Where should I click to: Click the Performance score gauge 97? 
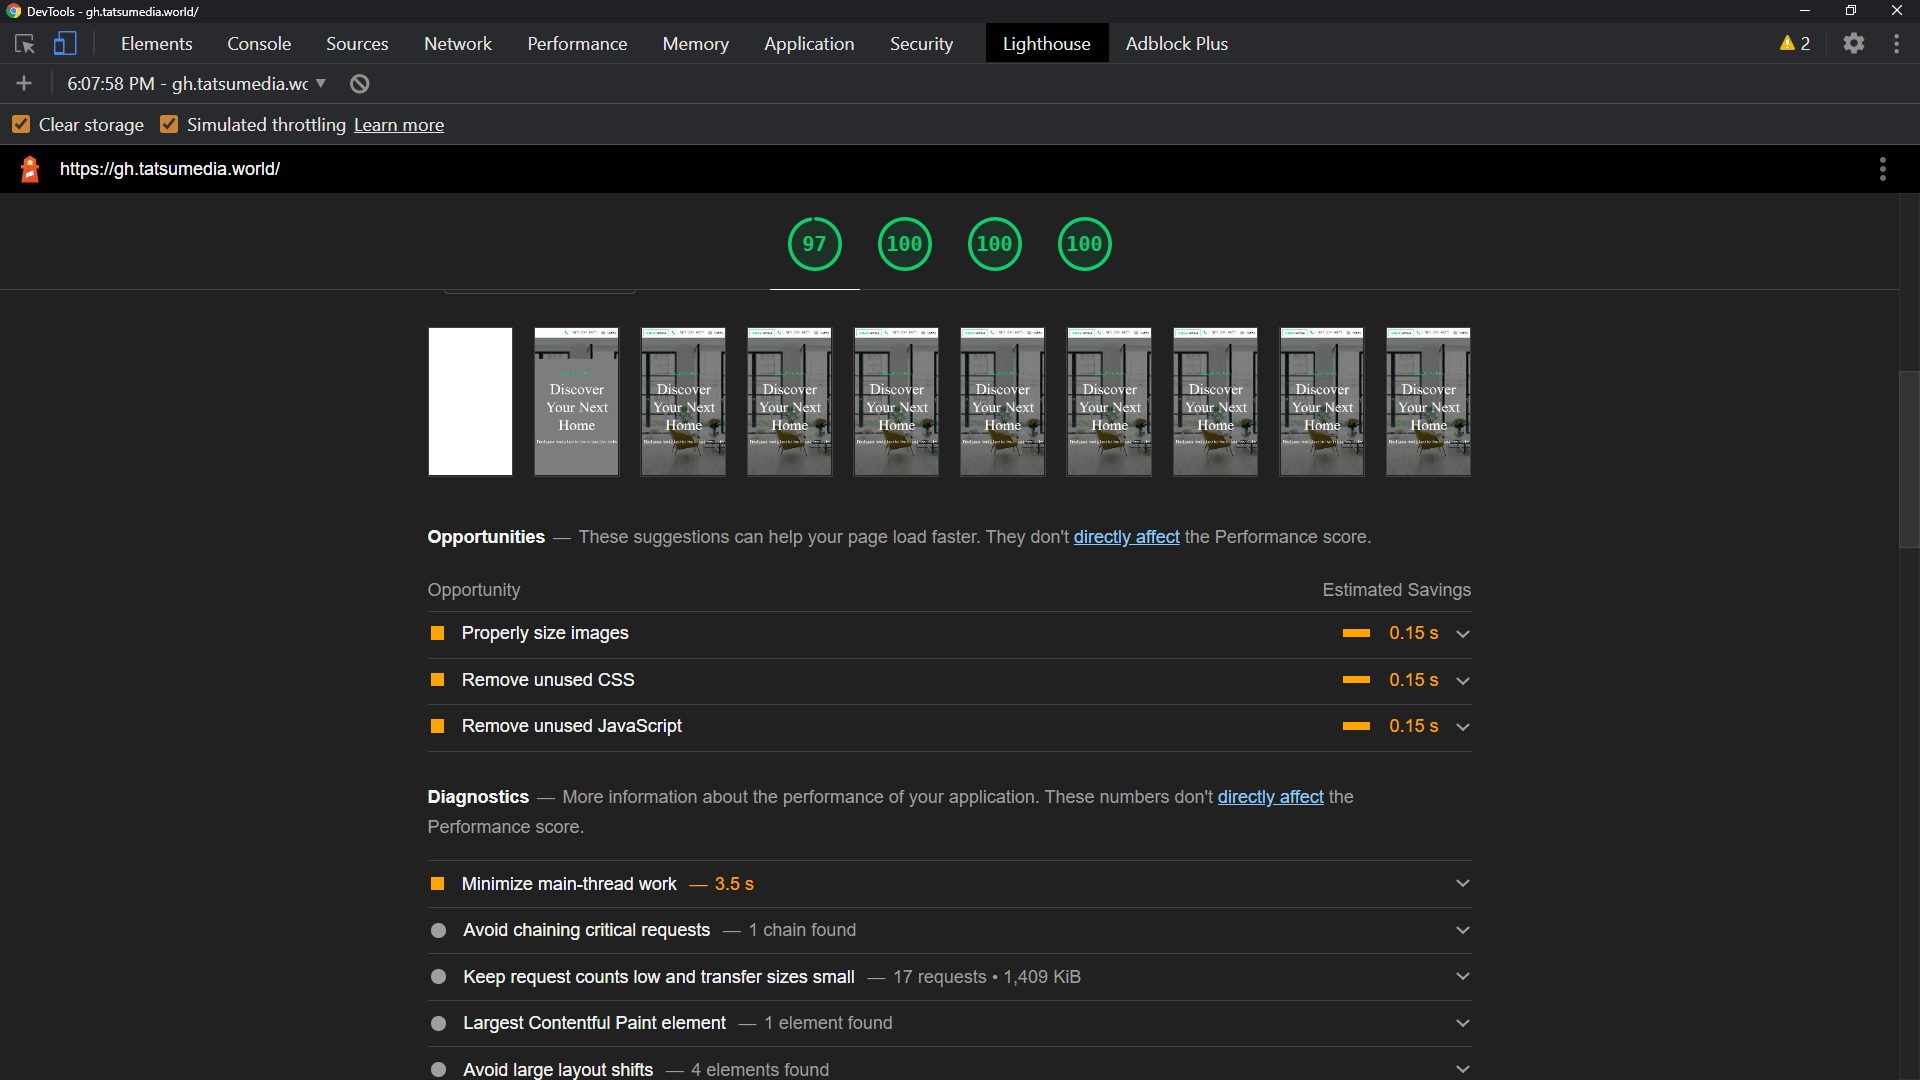tap(814, 244)
